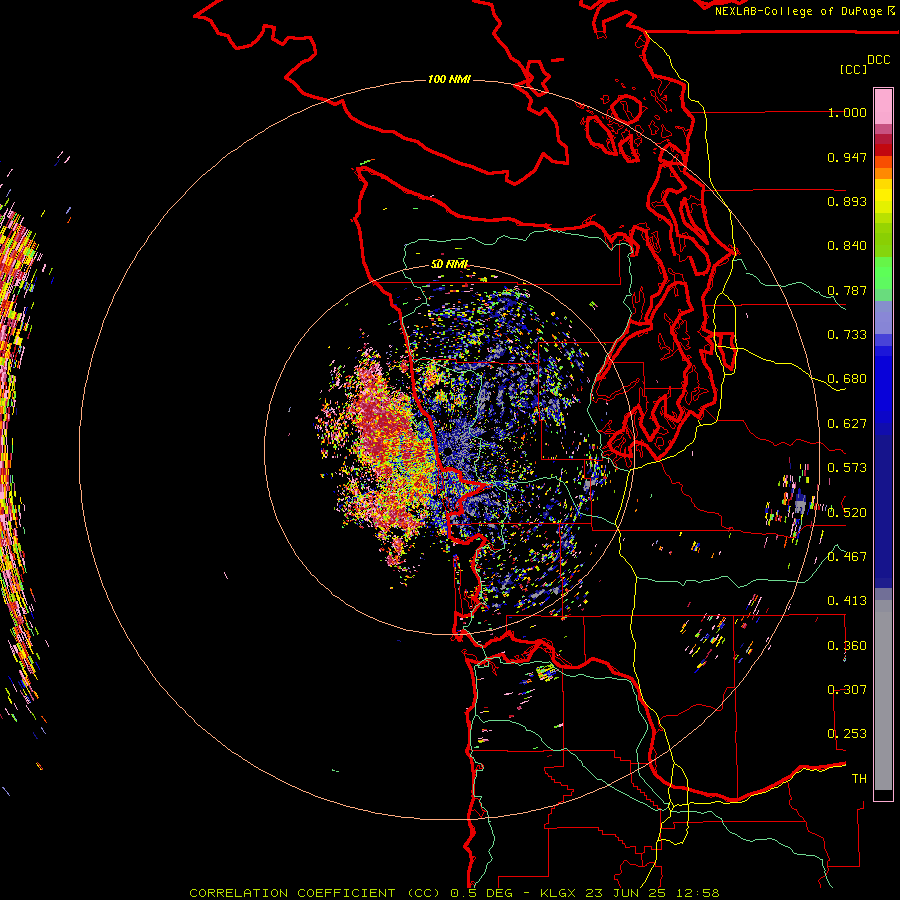Click the TH threshold label
This screenshot has width=900, height=900.
click(x=859, y=779)
